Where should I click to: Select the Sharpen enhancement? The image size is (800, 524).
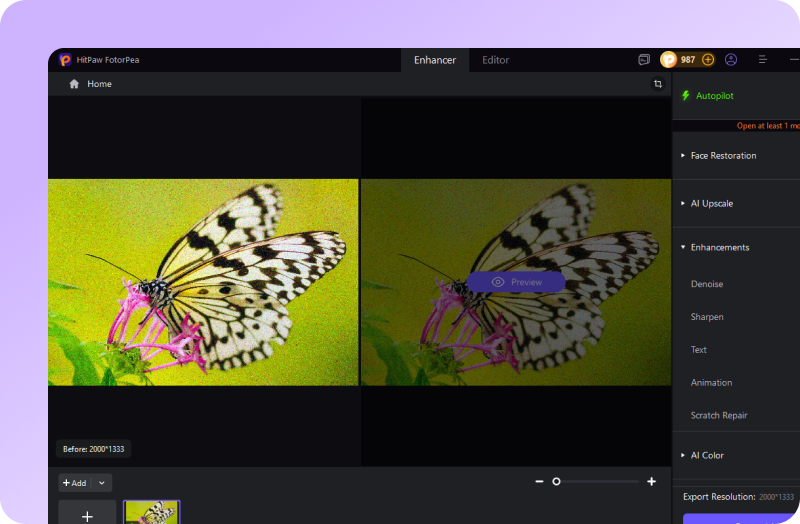pos(707,317)
